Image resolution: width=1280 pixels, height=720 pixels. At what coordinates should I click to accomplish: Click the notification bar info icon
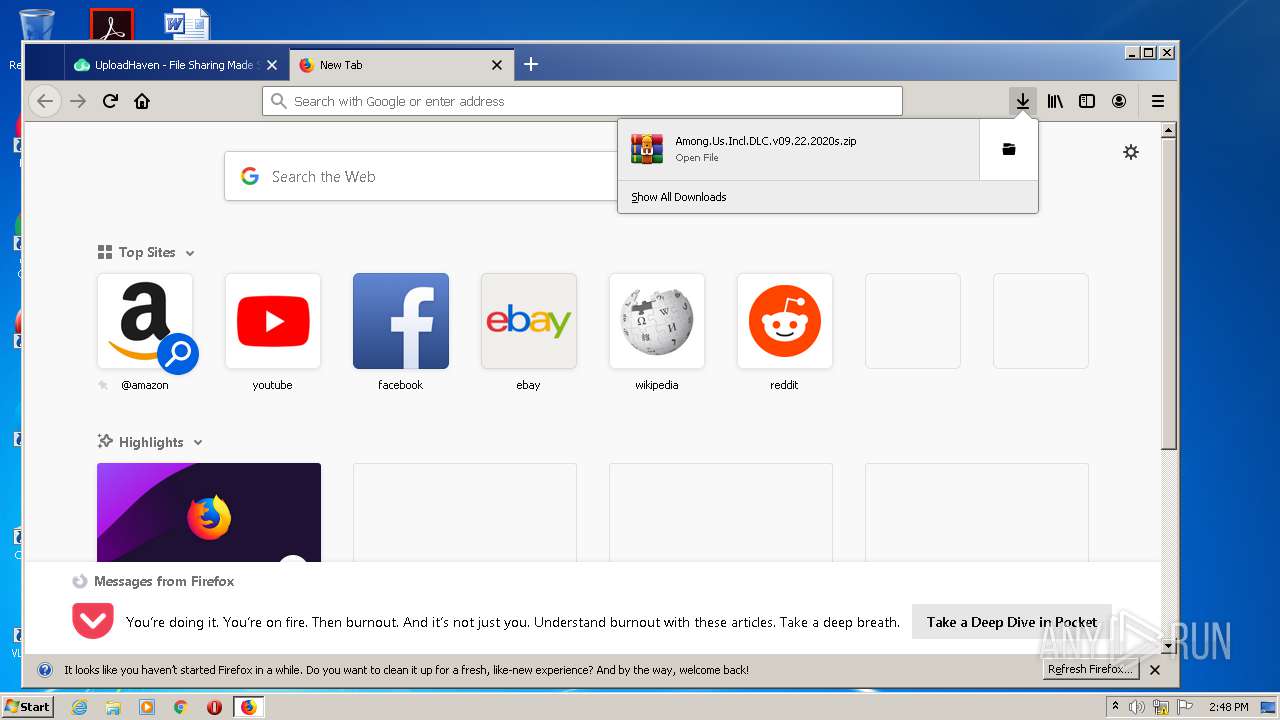[x=45, y=670]
